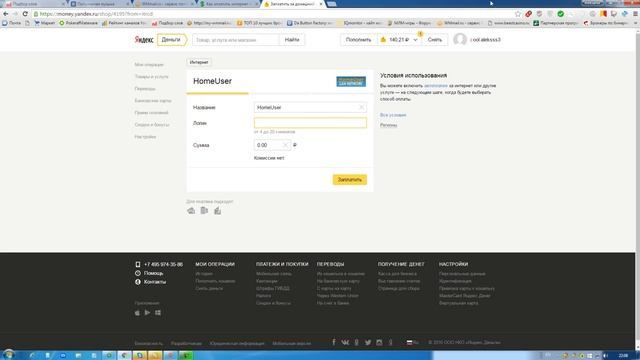Screen dimensions: 640x360
Task: Clear the Название field with X
Action: [x=361, y=107]
